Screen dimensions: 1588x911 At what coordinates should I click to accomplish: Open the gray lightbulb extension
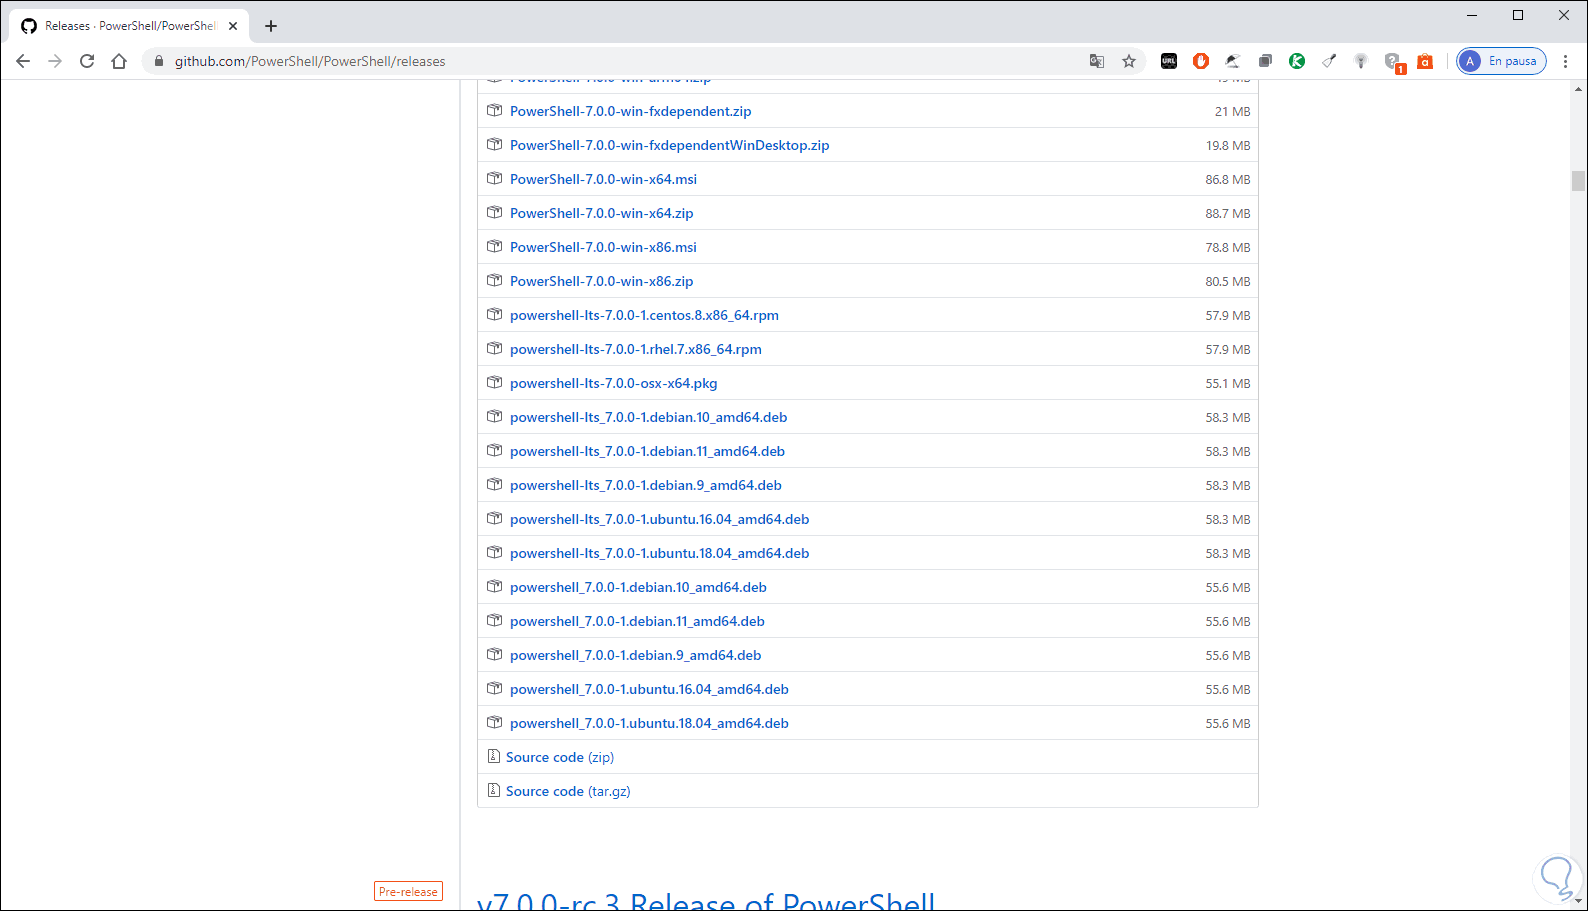pyautogui.click(x=1361, y=61)
